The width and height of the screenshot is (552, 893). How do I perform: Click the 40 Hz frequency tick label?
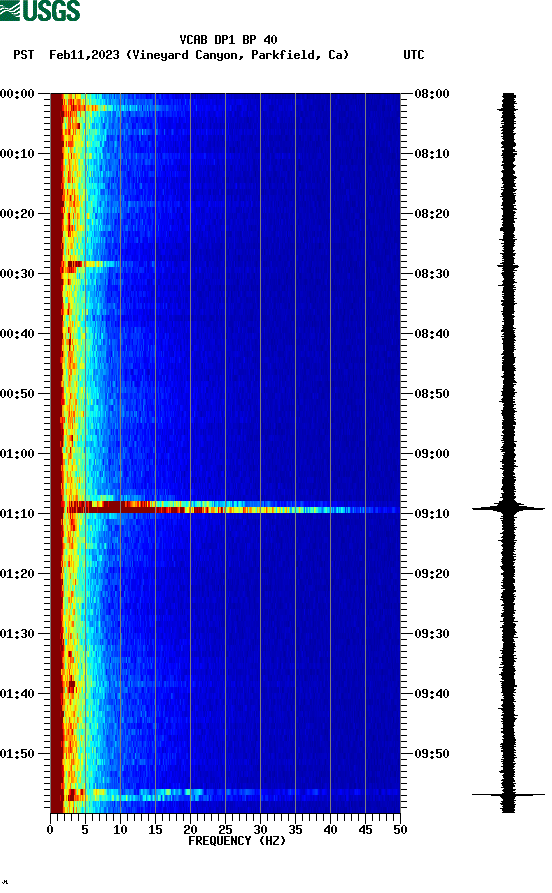click(x=330, y=830)
